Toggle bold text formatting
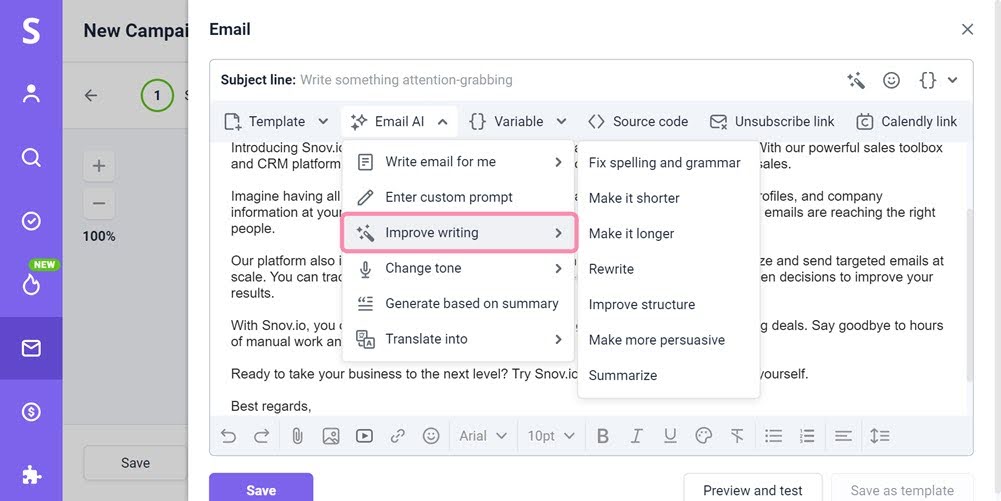The image size is (1001, 501). [602, 436]
